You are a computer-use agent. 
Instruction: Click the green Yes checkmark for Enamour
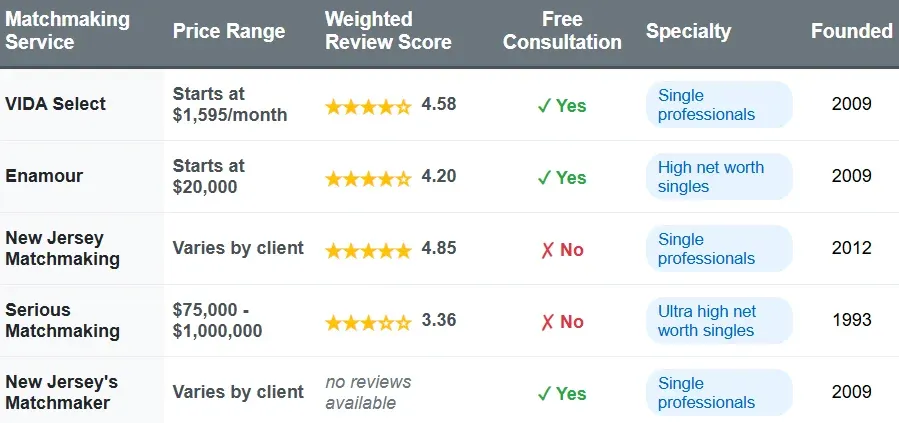(562, 178)
